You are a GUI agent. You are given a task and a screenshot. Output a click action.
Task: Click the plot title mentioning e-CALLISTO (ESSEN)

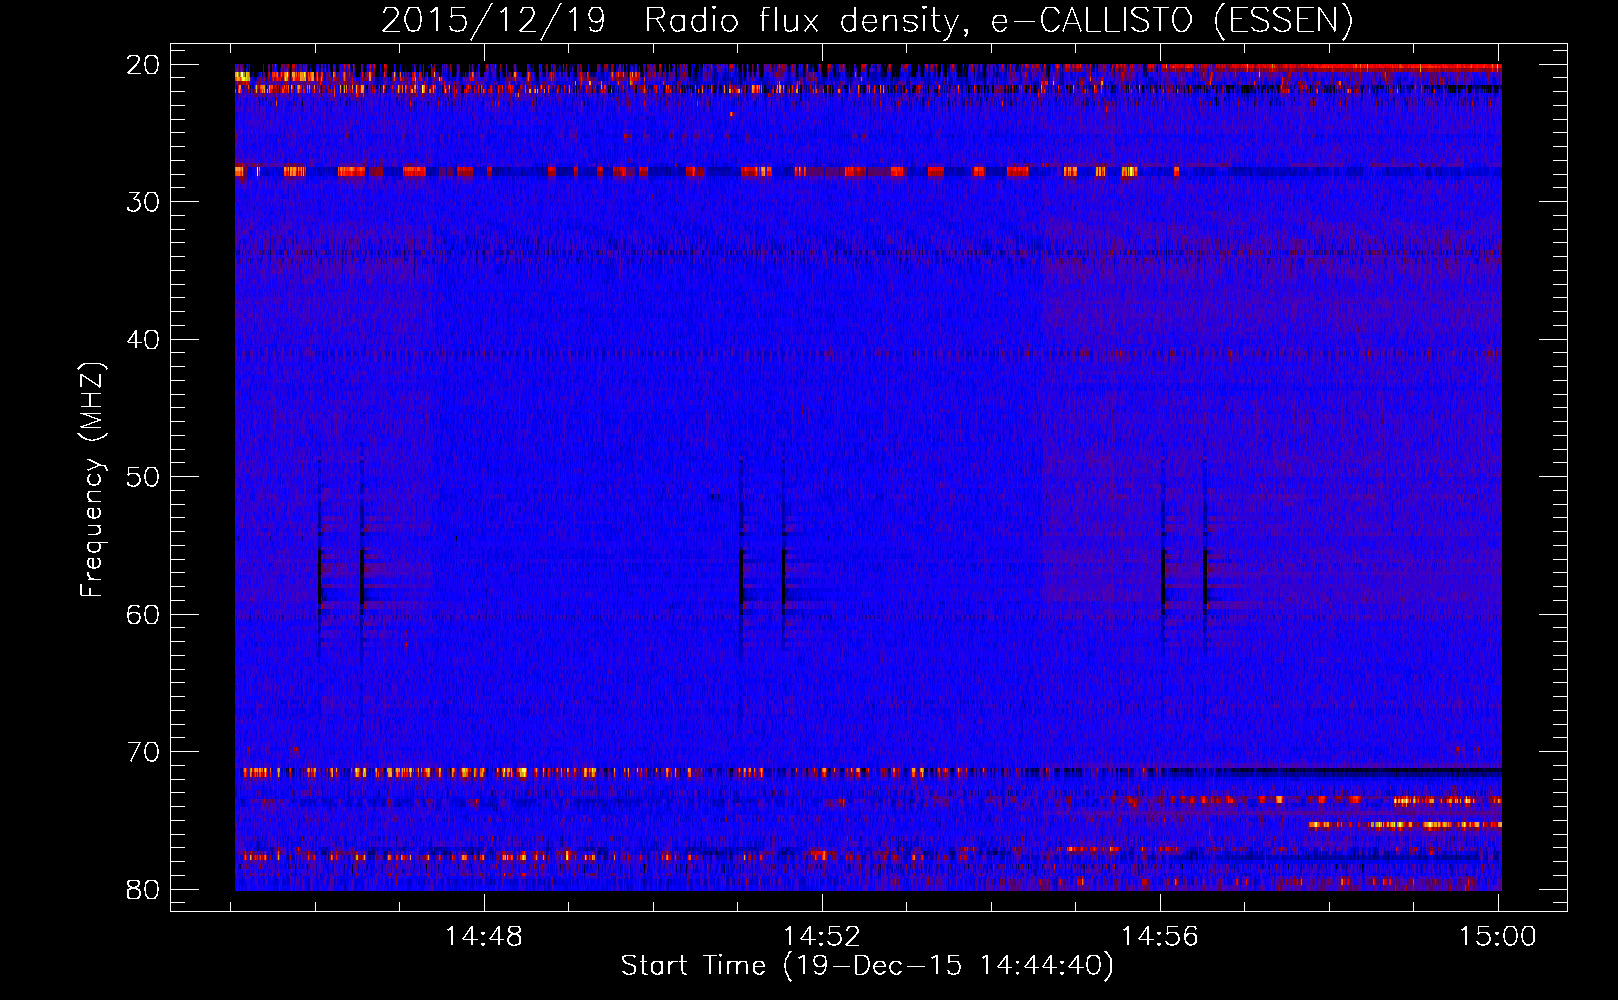[x=867, y=20]
